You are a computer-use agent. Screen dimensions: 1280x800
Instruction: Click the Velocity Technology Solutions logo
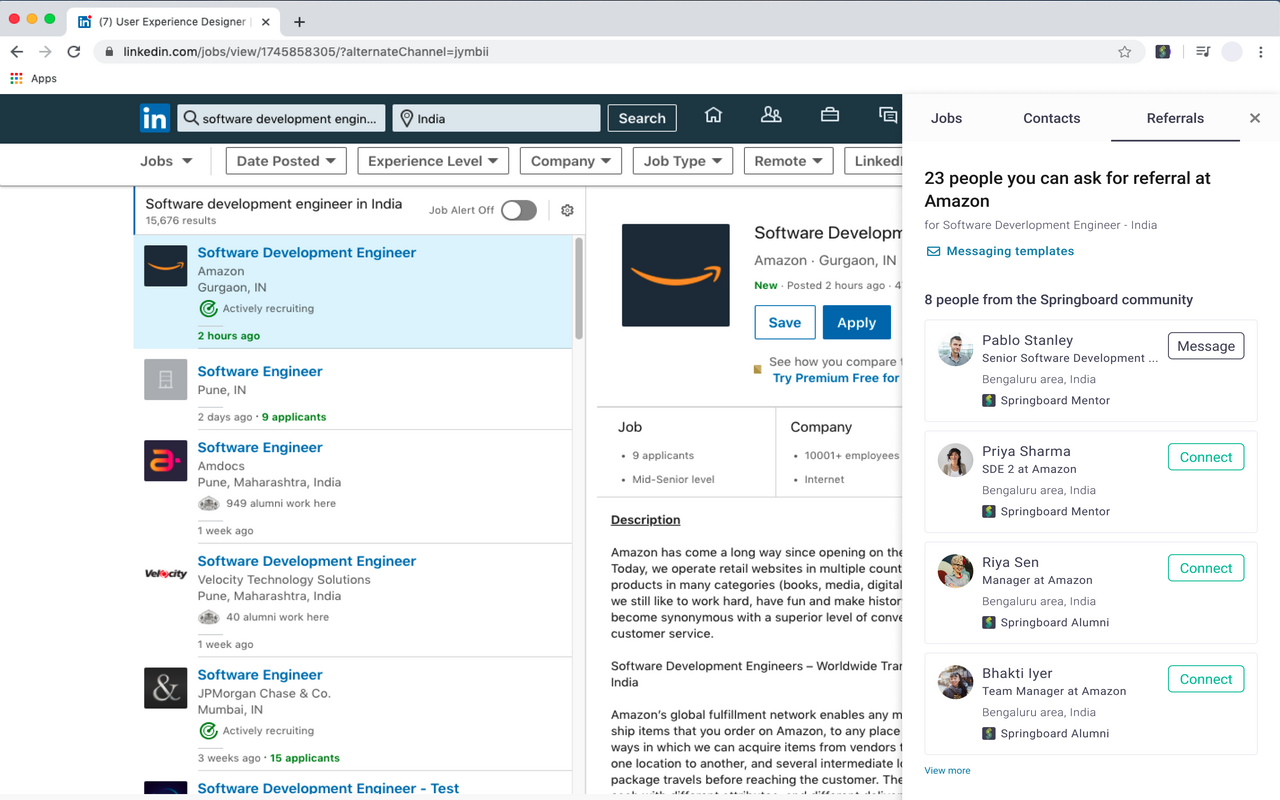click(165, 574)
